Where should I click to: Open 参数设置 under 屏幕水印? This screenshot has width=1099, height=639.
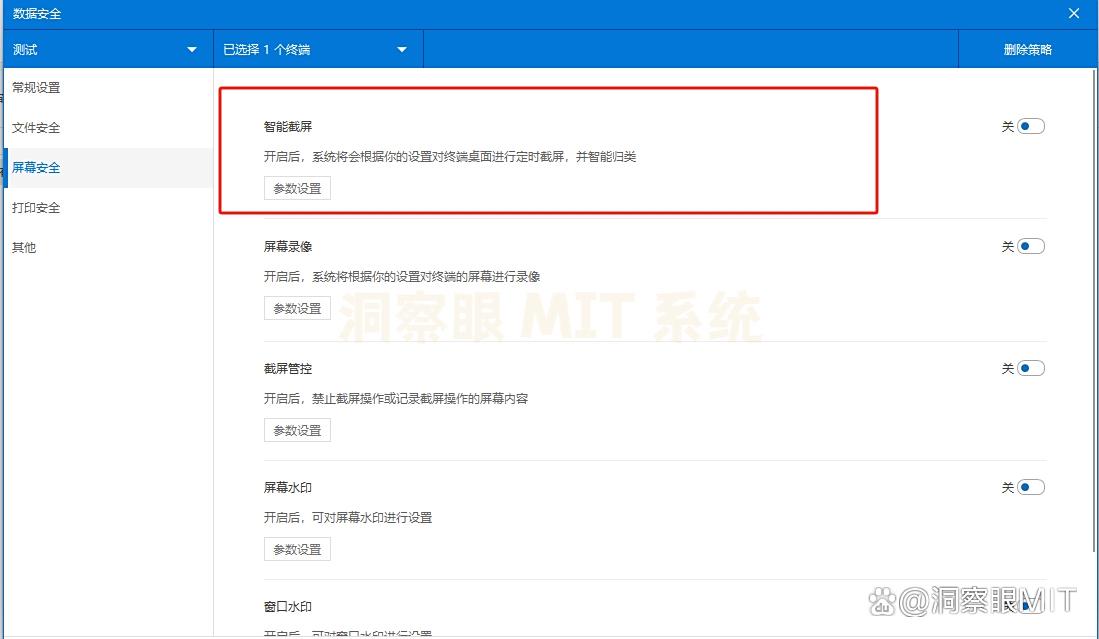(297, 549)
